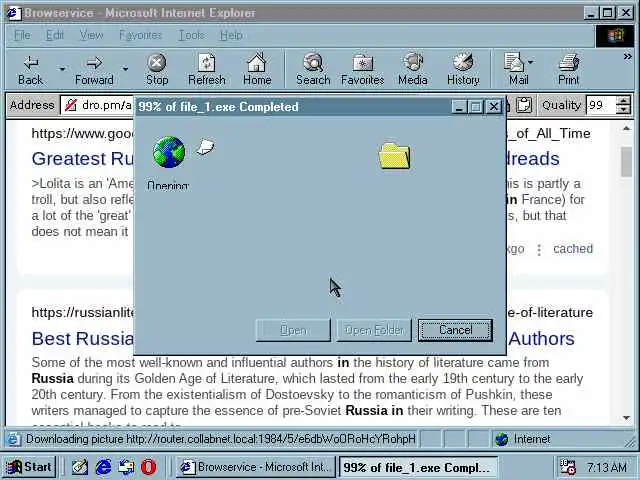
Task: Open the Greatest Russian result link
Action: point(82,159)
